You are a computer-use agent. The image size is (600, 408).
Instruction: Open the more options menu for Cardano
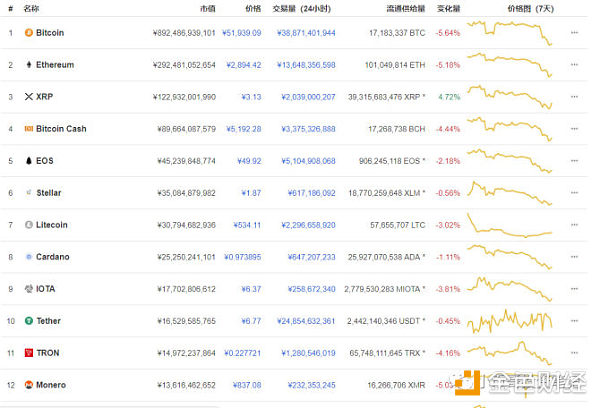574,257
